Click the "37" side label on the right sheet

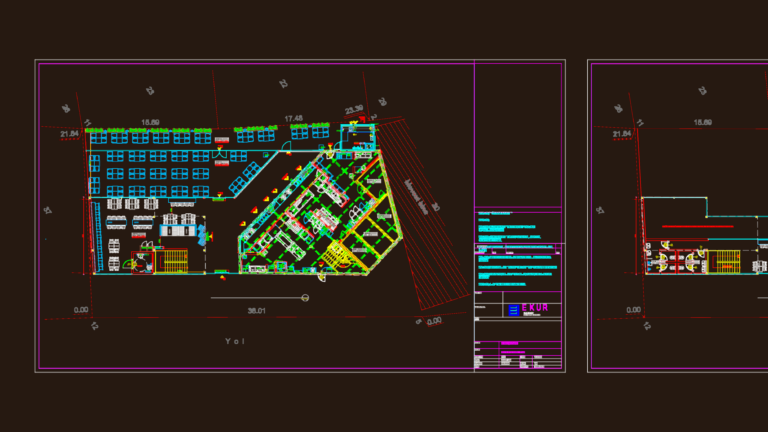point(600,210)
